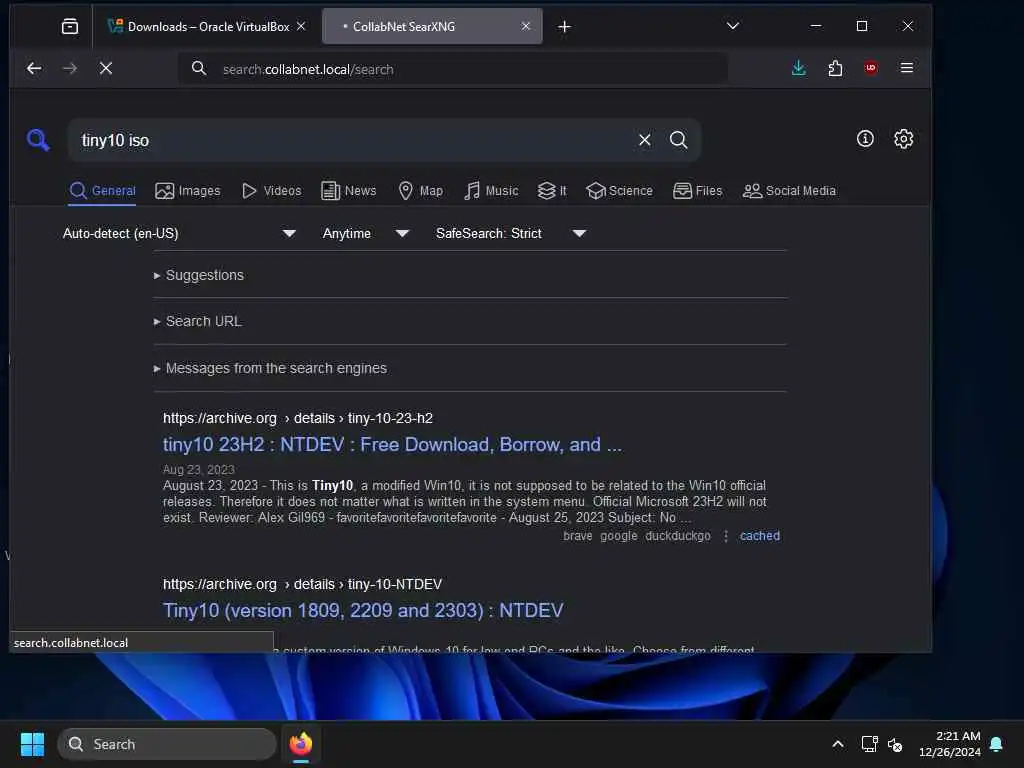The image size is (1024, 768).
Task: Open the Windows Start menu
Action: point(32,744)
